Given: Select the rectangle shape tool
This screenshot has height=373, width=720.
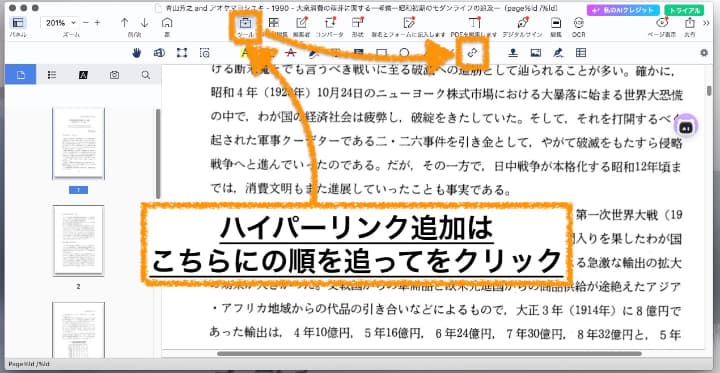Looking at the screenshot, I should pos(381,53).
